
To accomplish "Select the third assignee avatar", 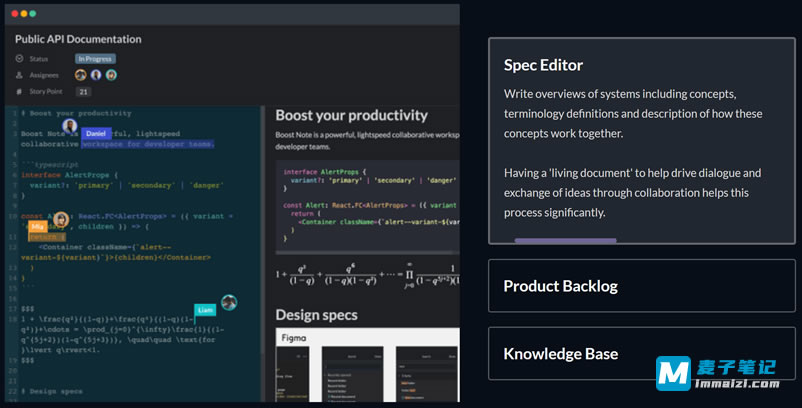I will click(x=112, y=75).
